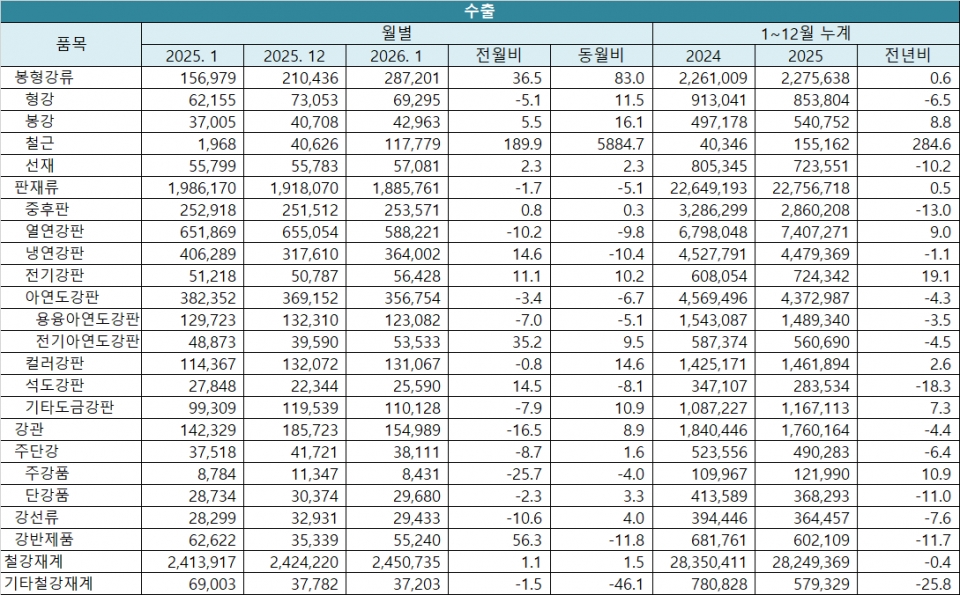The width and height of the screenshot is (960, 595).
Task: Click the 수출 table title header
Action: [x=479, y=12]
